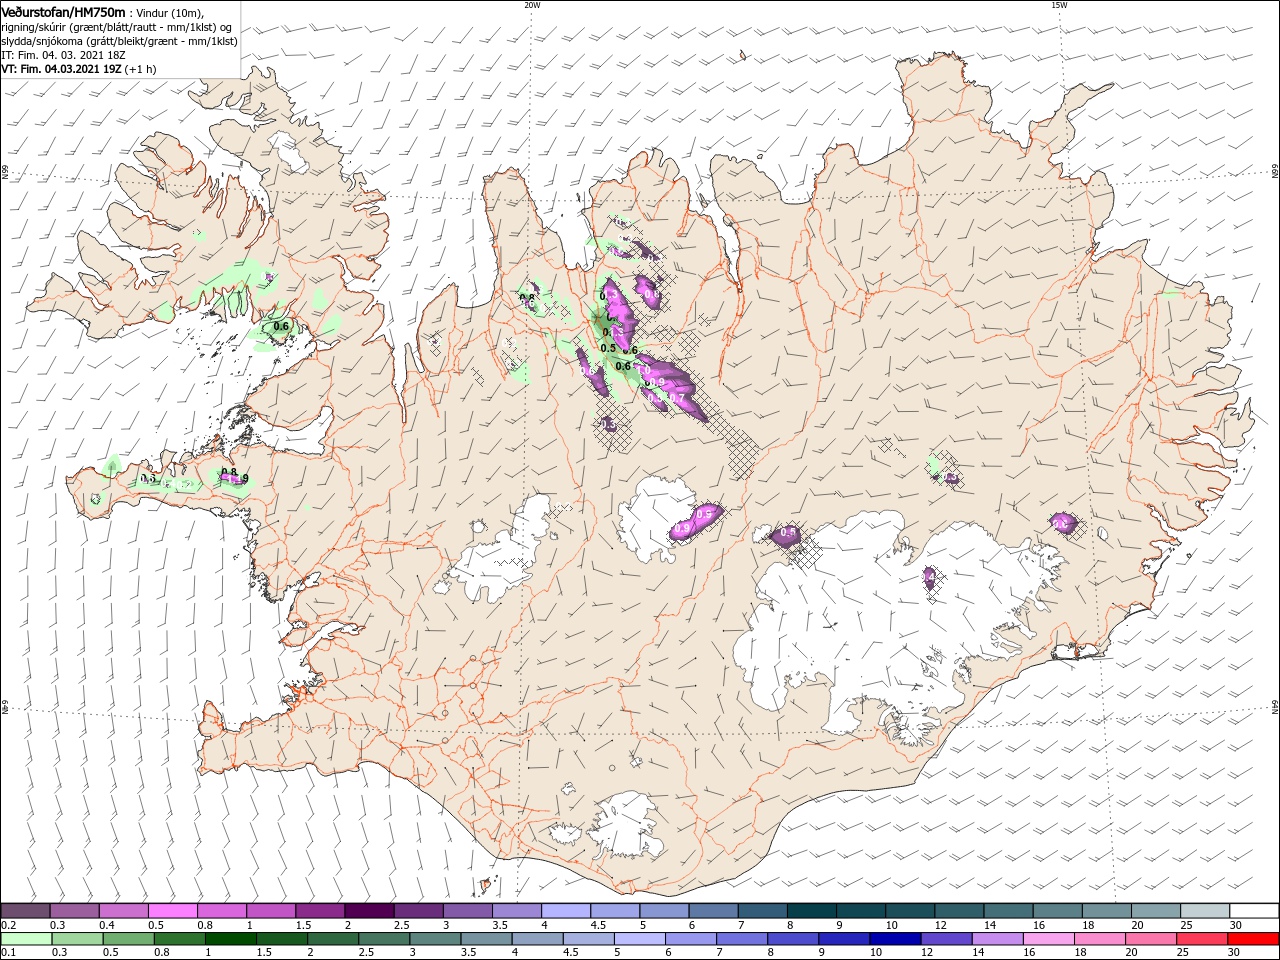Pick upper scale swatch between 18 and 20
This screenshot has width=1280, height=960.
pos(1105,910)
